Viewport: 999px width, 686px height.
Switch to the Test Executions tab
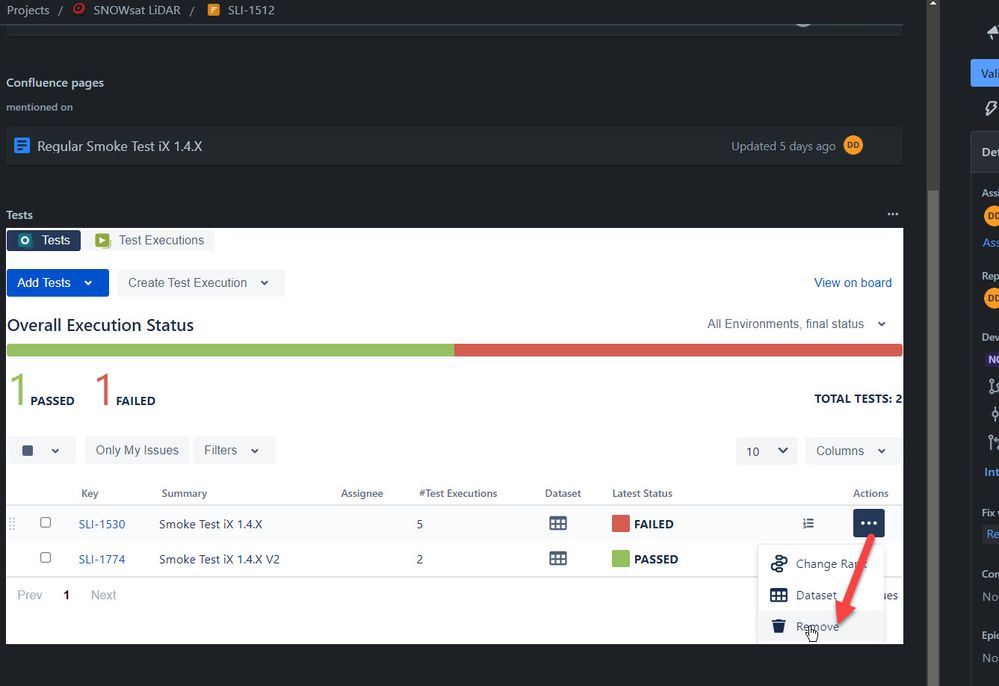[150, 240]
